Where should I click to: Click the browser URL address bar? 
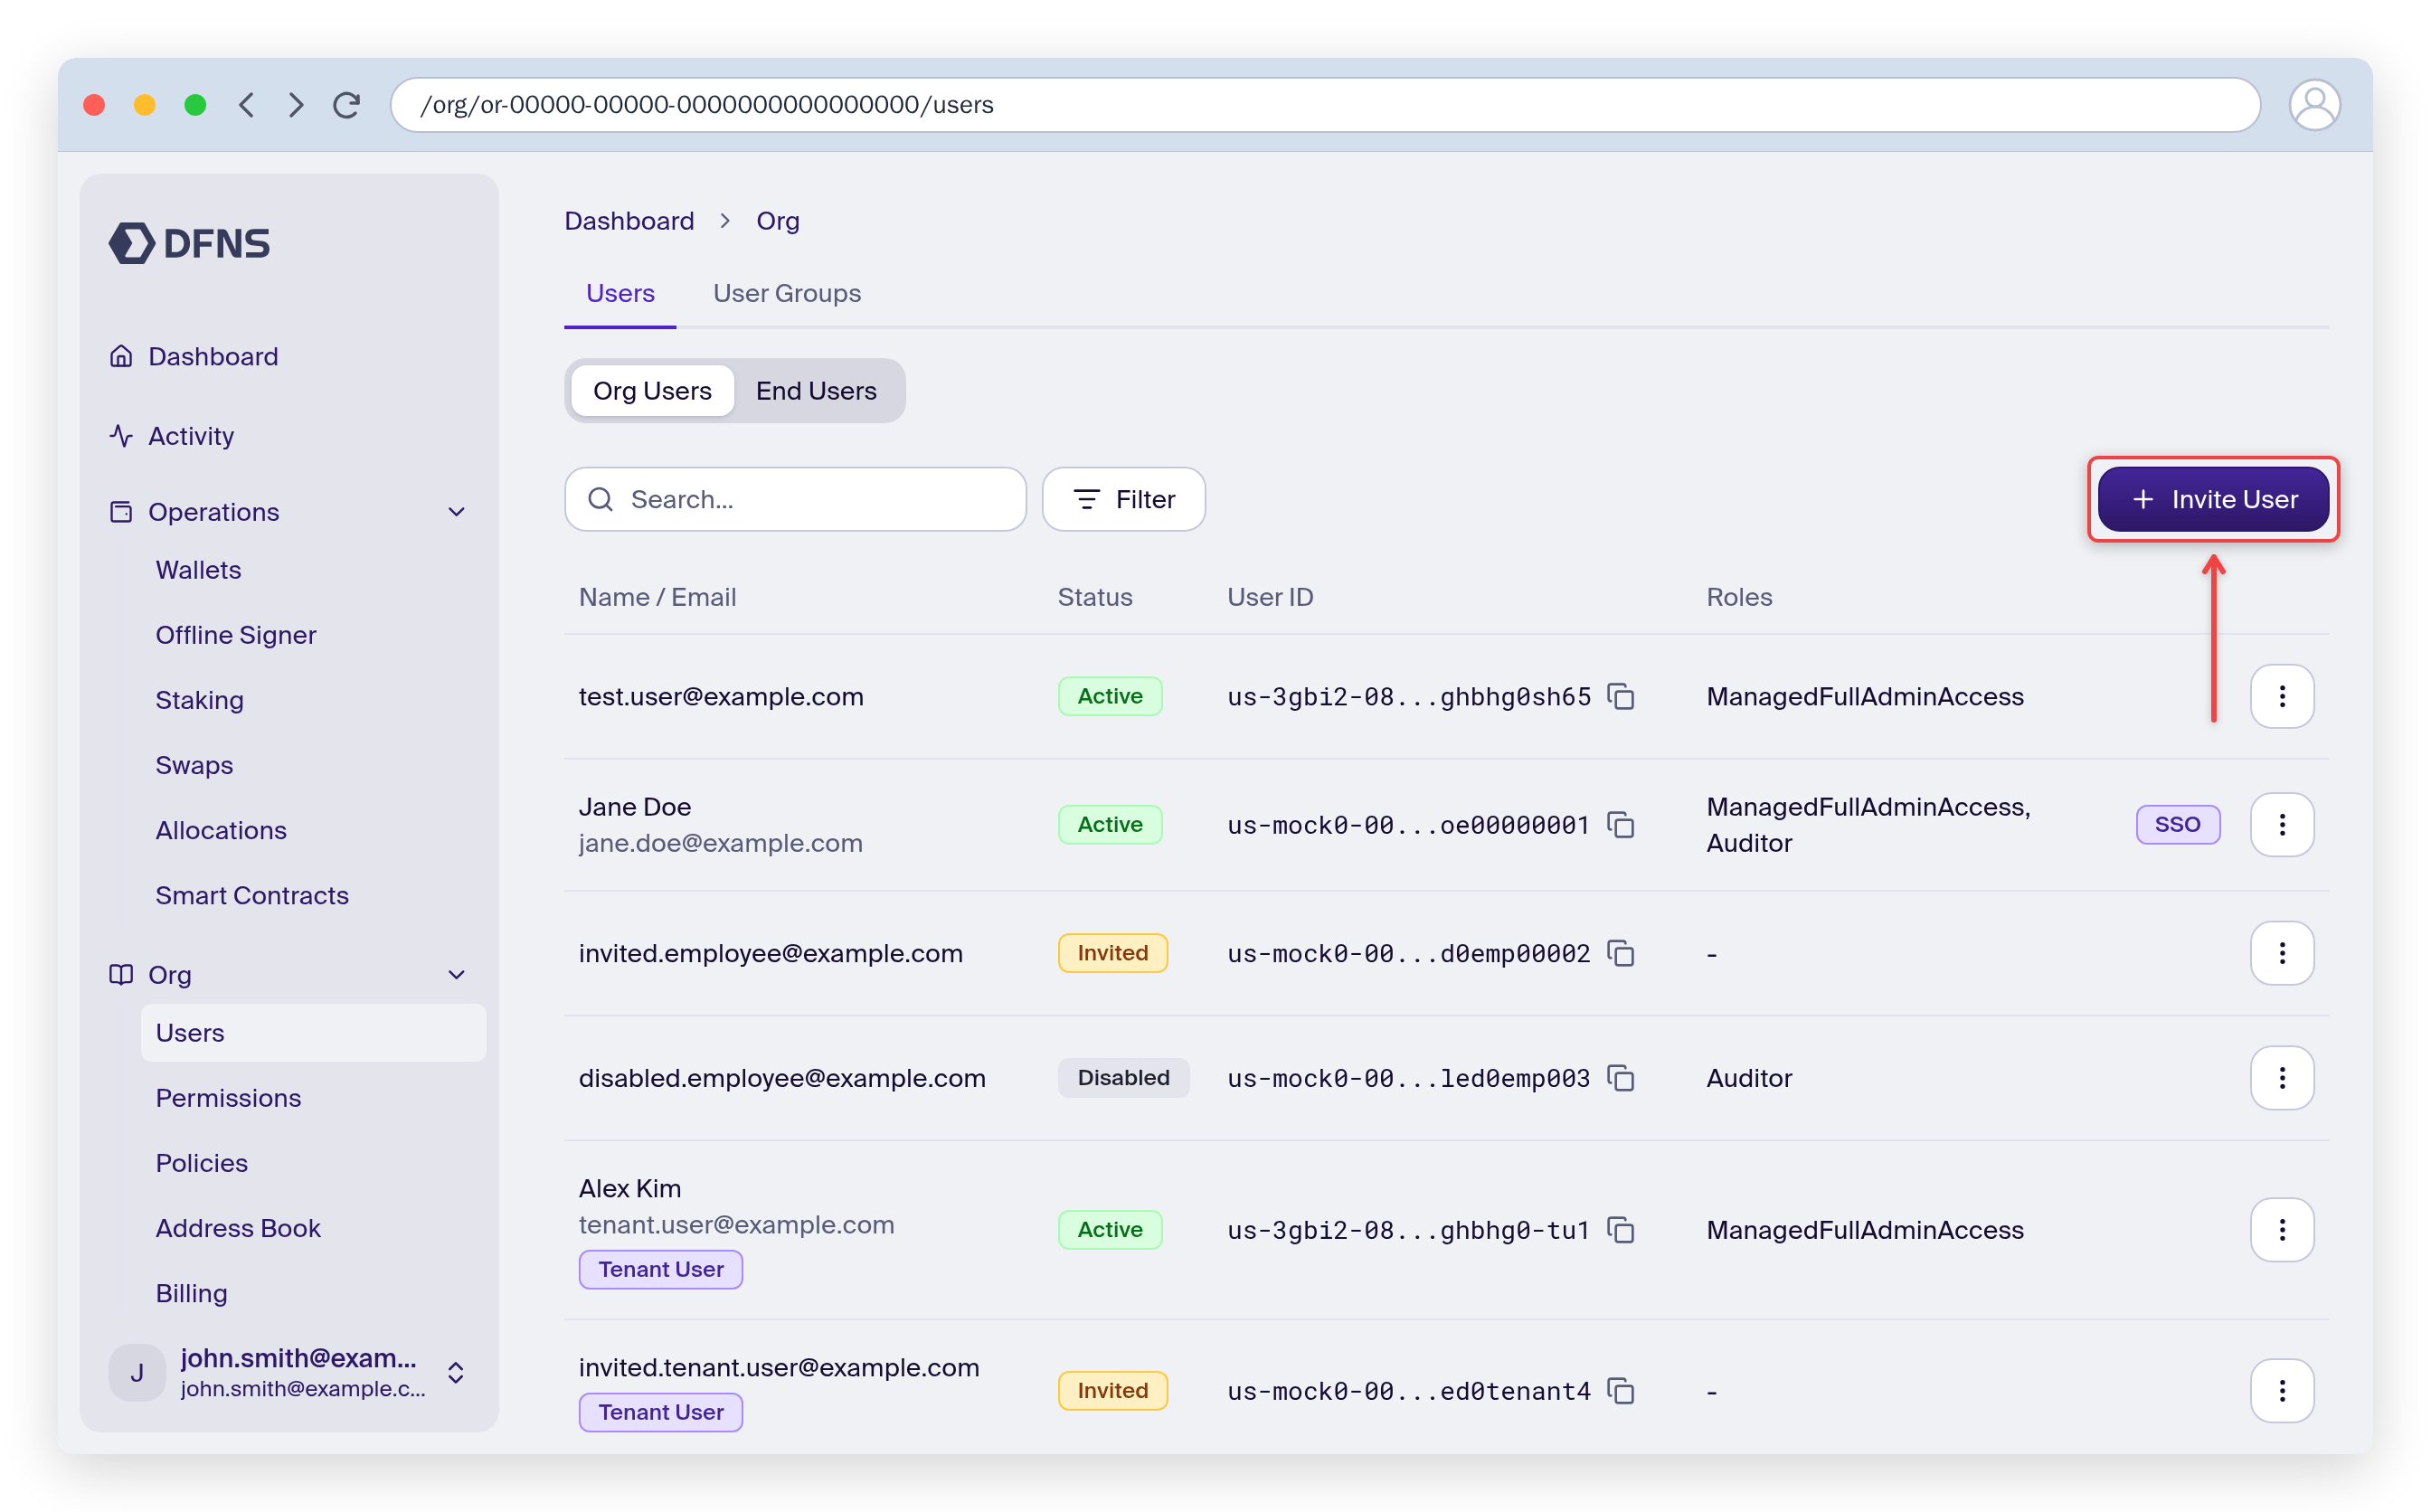(1324, 105)
